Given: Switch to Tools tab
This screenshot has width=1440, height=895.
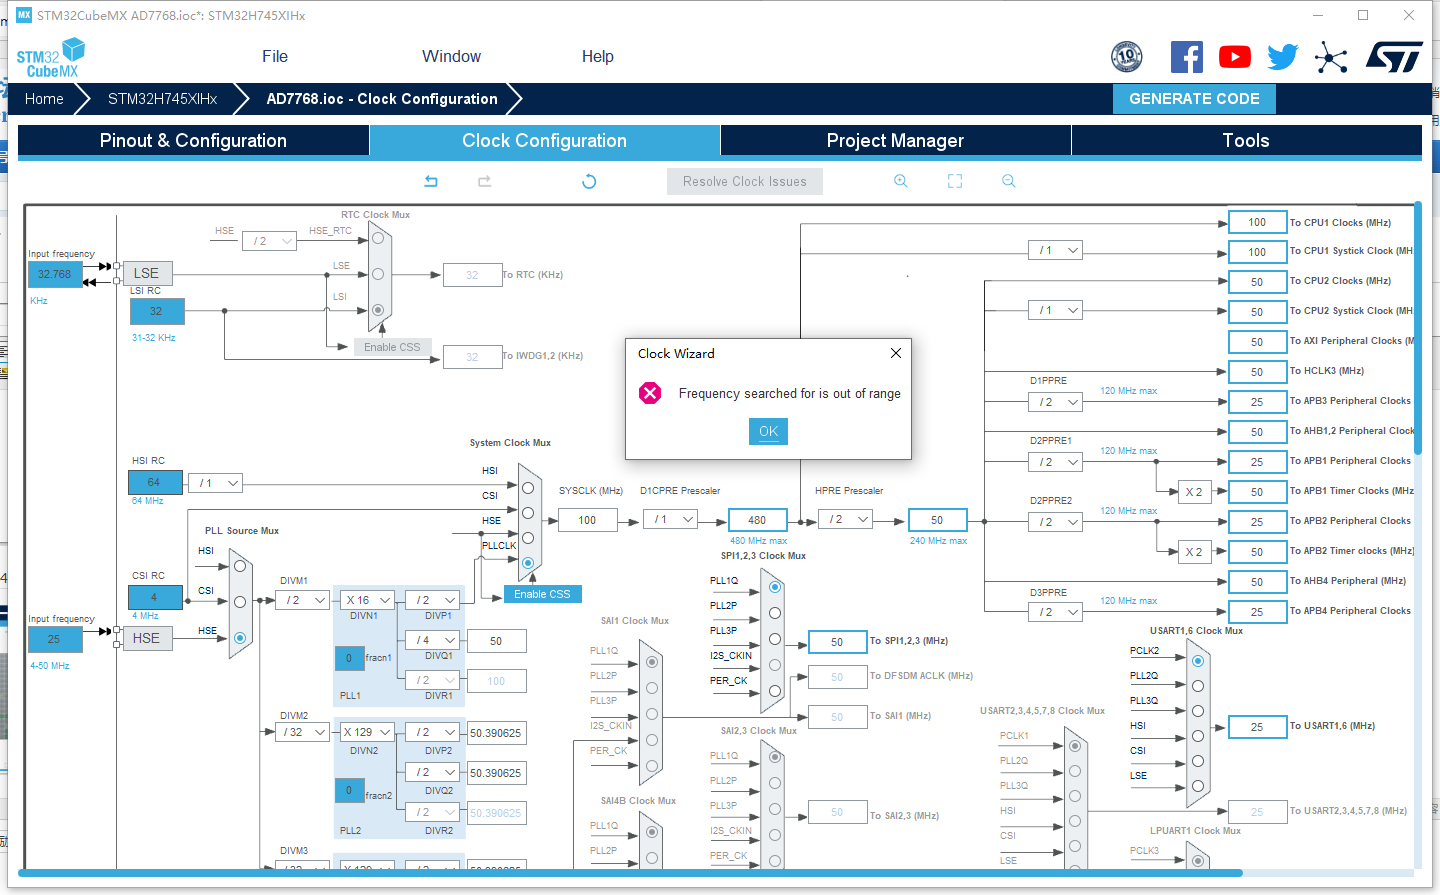Looking at the screenshot, I should click(1246, 141).
